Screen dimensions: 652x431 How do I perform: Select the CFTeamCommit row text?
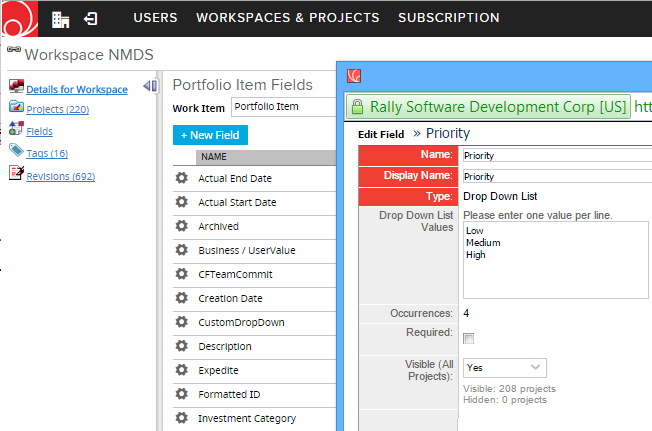pyautogui.click(x=235, y=274)
